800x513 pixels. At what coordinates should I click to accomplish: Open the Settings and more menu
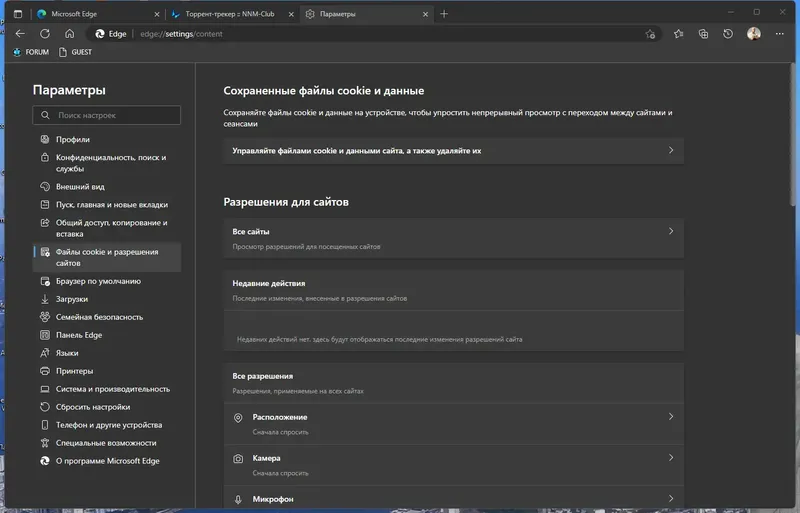tap(779, 33)
